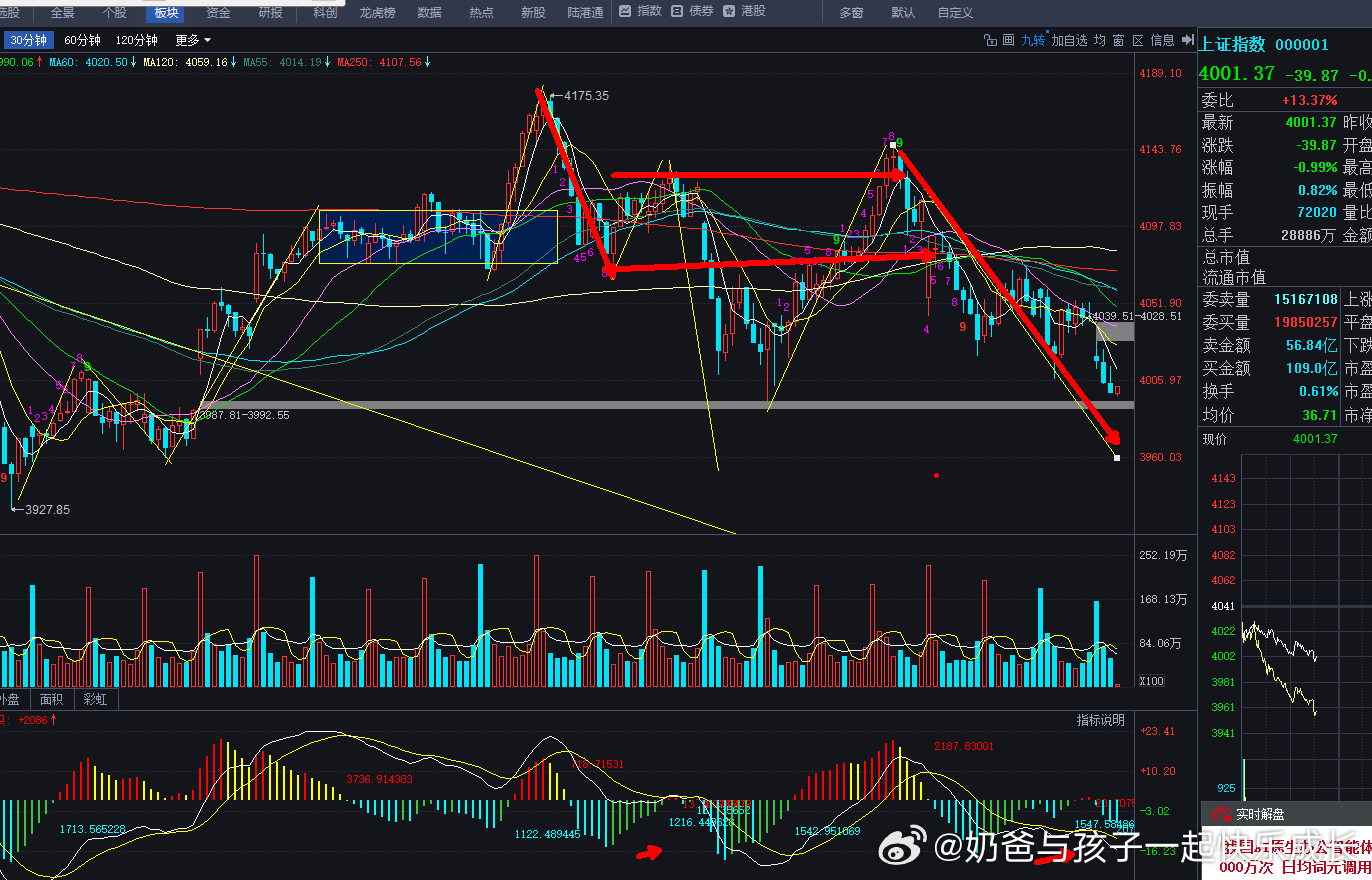The image size is (1372, 880).
Task: Click the 实时解盘 live commentary bar
Action: [x=1260, y=814]
